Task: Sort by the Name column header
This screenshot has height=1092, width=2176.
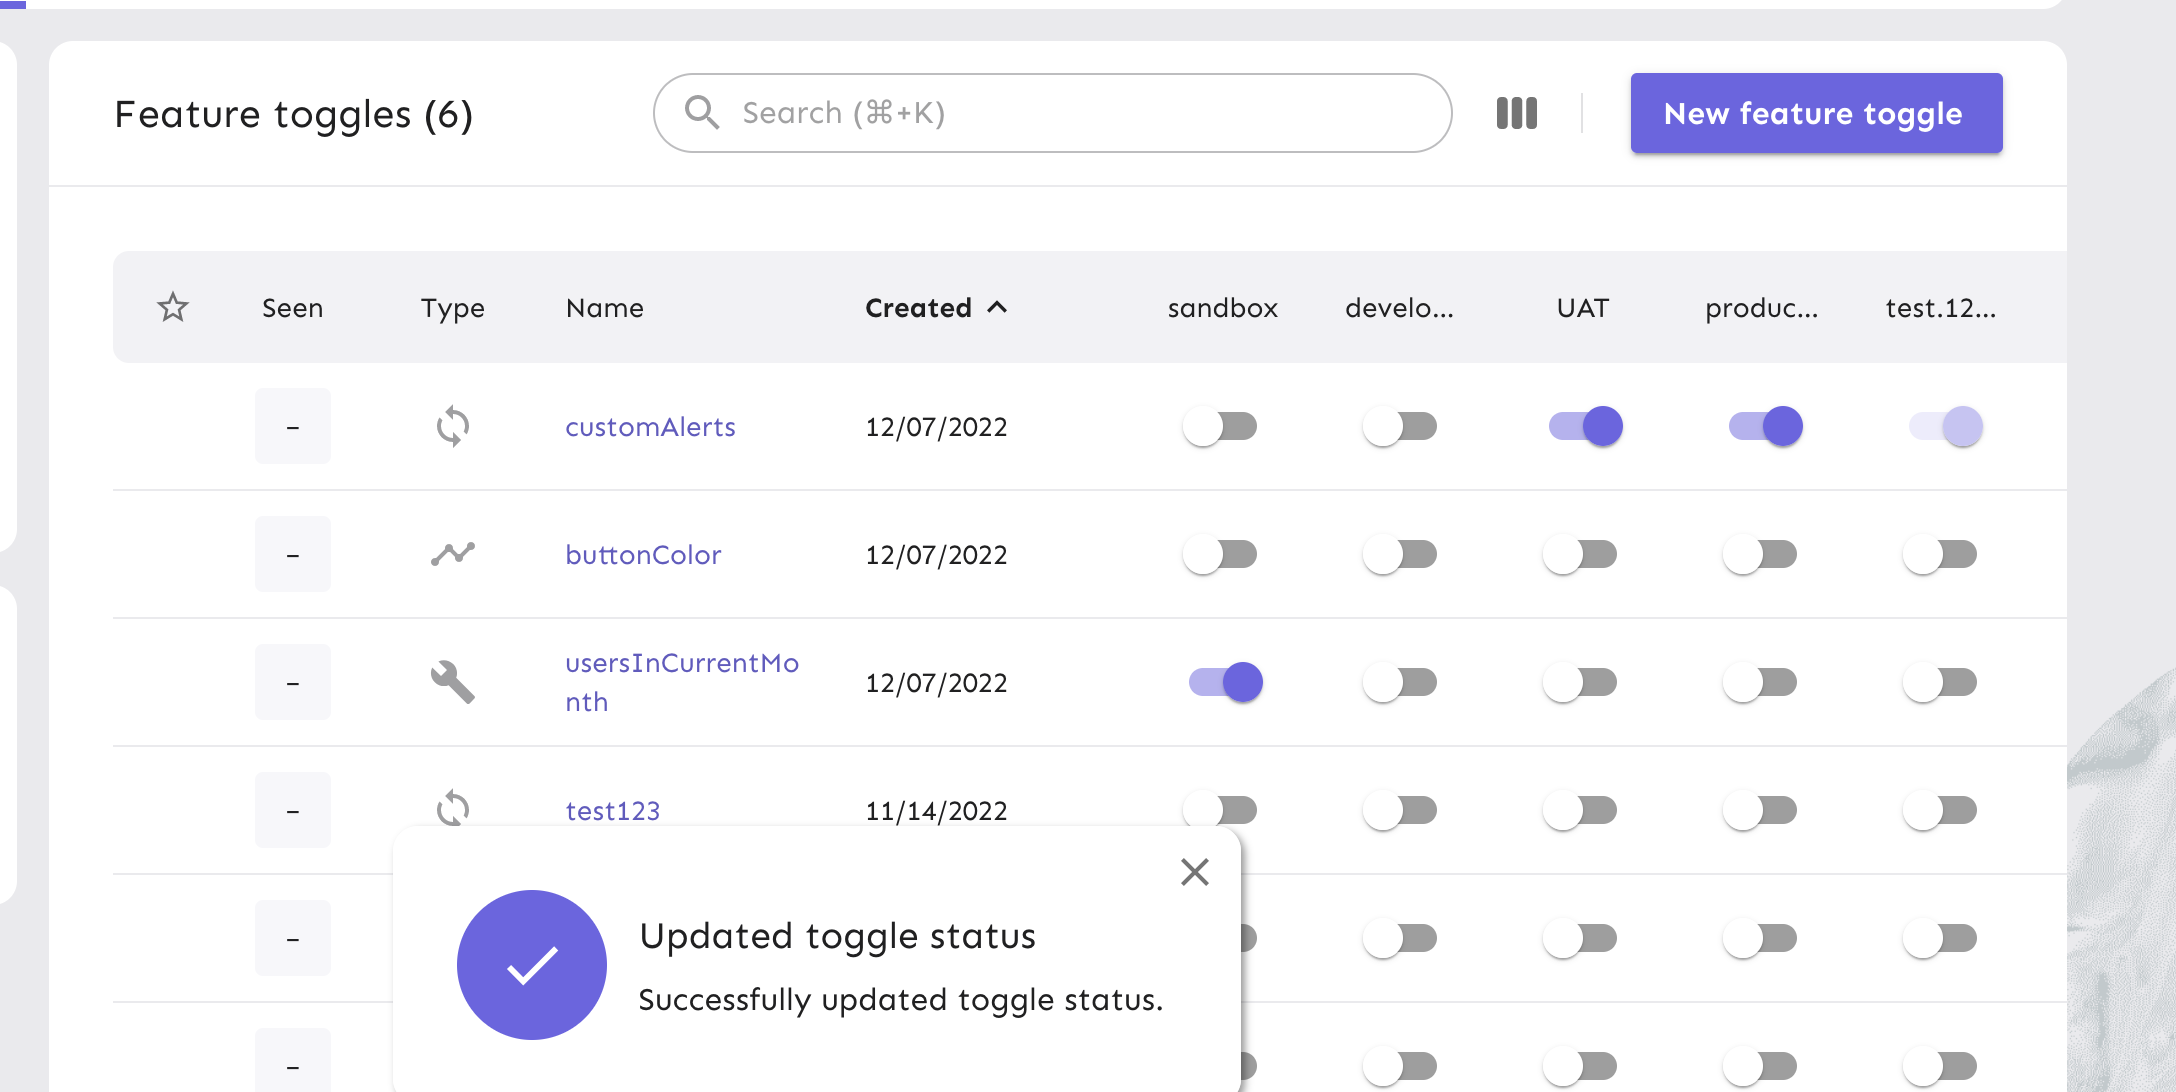Action: point(604,308)
